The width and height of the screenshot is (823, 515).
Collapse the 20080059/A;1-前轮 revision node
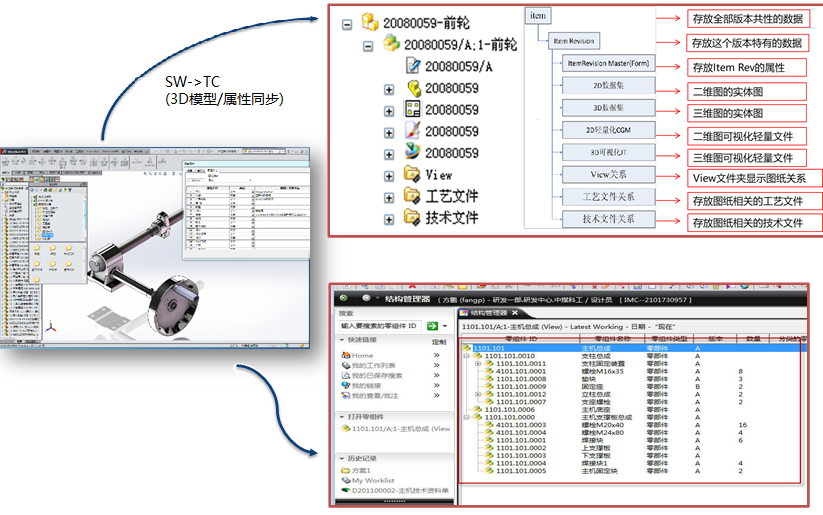(367, 45)
